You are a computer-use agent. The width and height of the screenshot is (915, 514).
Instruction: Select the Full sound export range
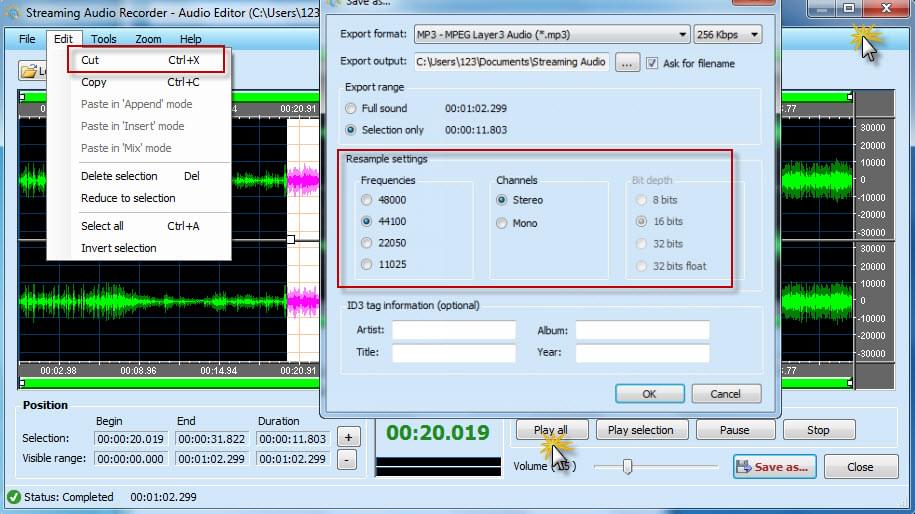[x=350, y=108]
